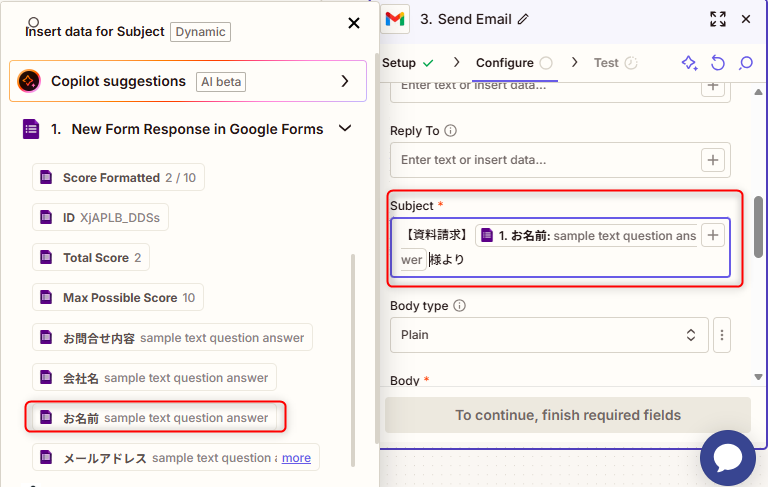
Task: Expand the step editor to fullscreen
Action: pyautogui.click(x=717, y=19)
